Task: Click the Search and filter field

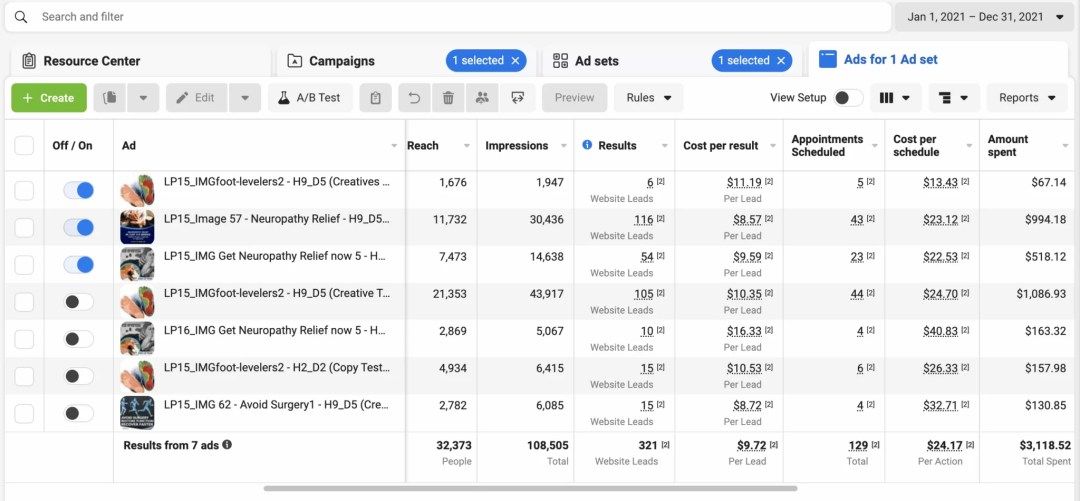Action: (x=448, y=17)
